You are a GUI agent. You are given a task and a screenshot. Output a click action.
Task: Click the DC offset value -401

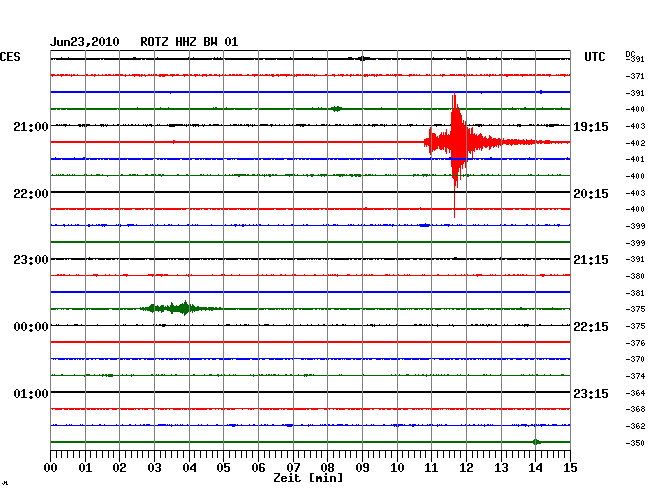click(635, 160)
